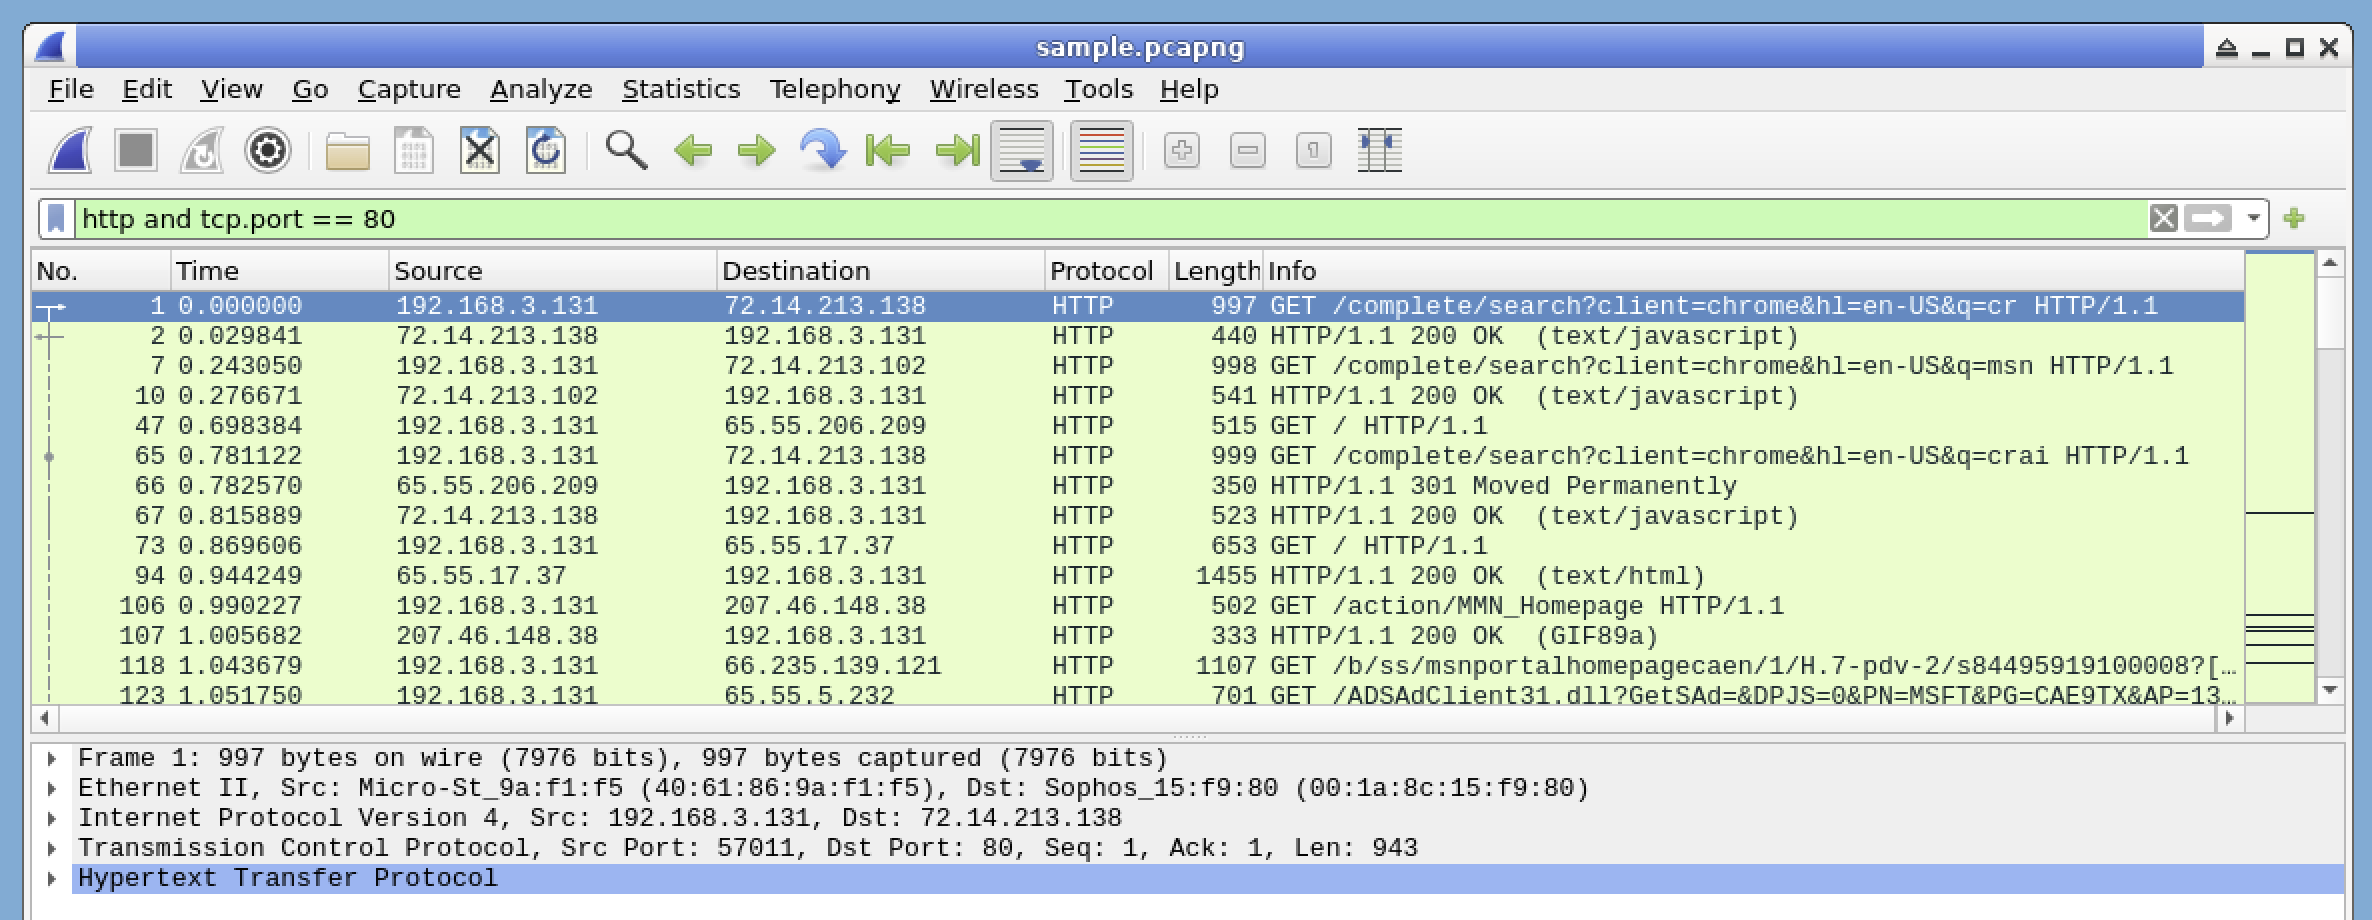
Task: Expand Transmission Control Protocol details
Action: tap(51, 849)
